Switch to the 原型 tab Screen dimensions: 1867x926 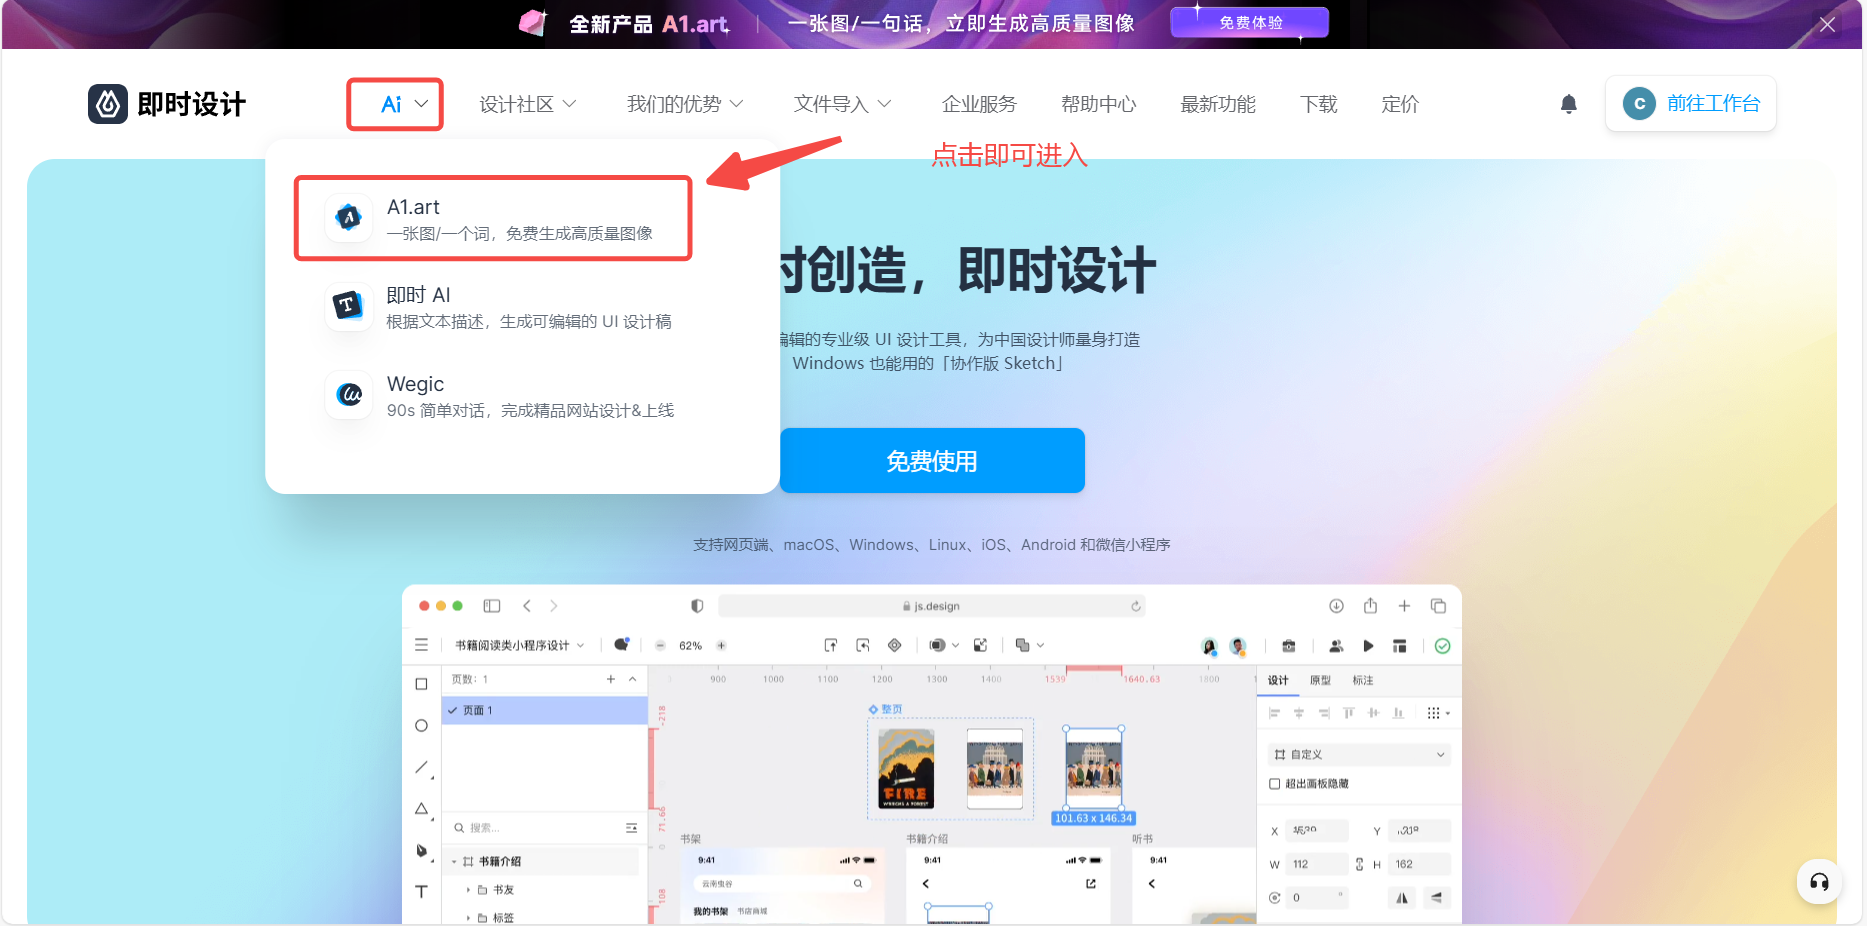(1320, 680)
